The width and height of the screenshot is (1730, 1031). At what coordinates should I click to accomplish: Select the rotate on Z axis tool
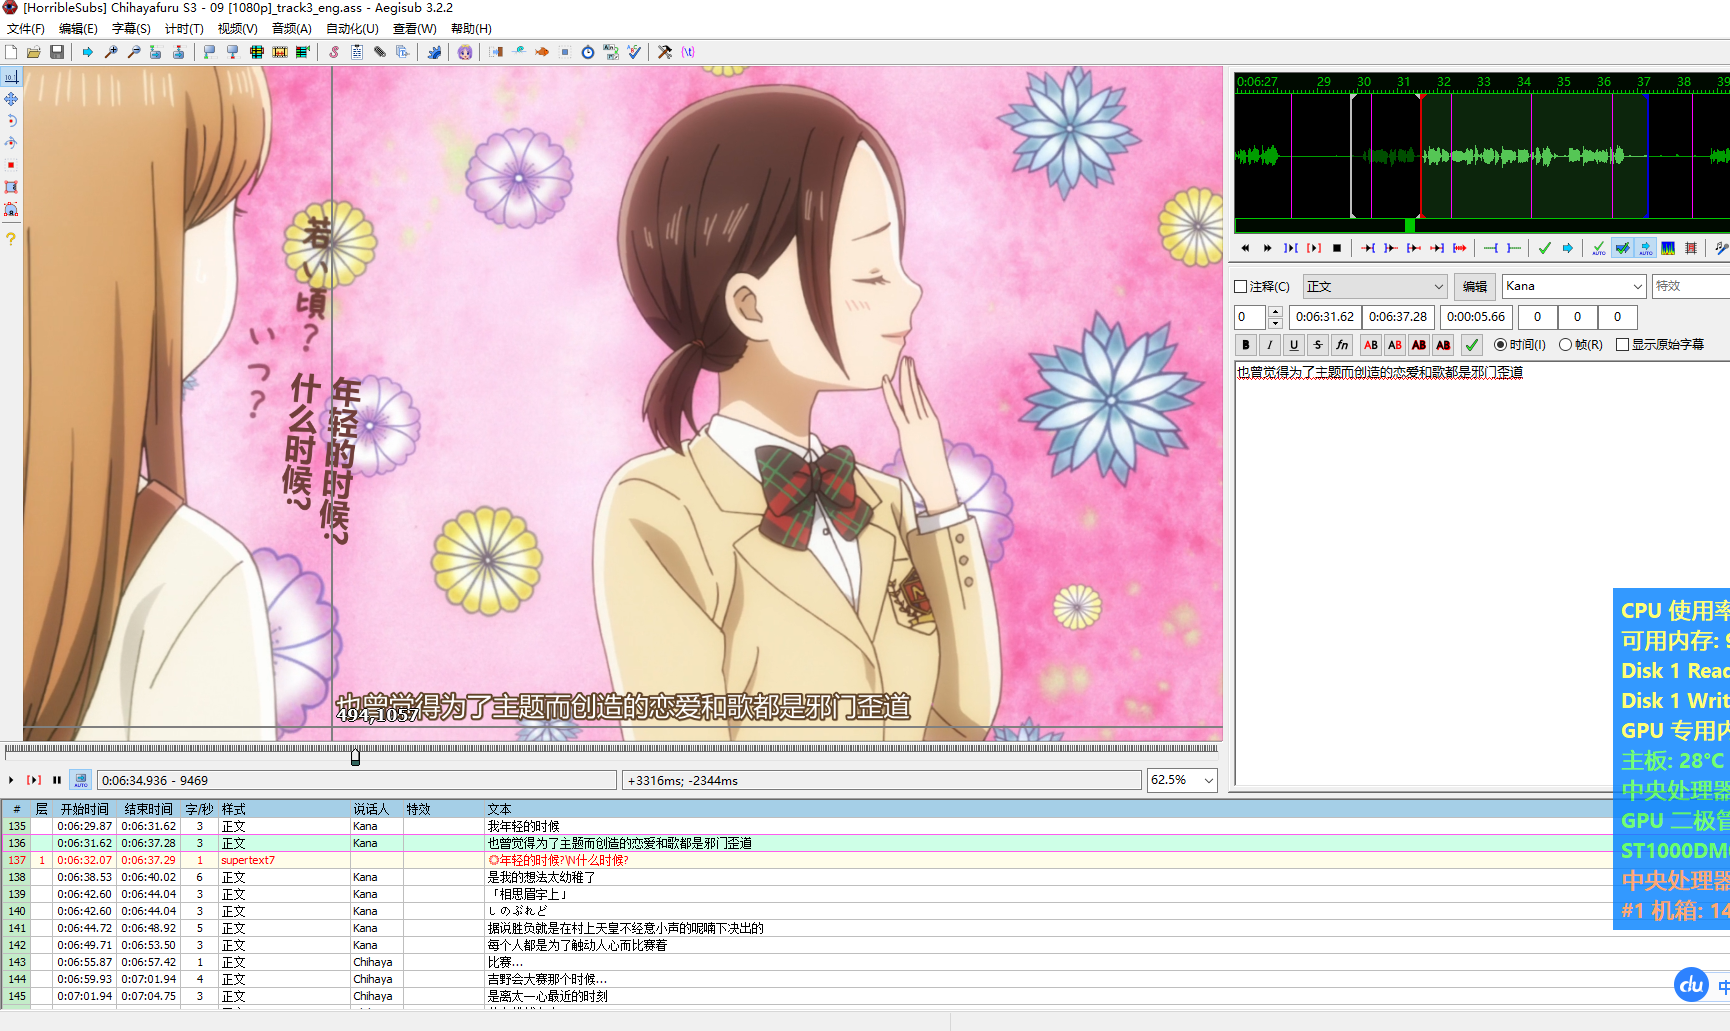[x=11, y=121]
